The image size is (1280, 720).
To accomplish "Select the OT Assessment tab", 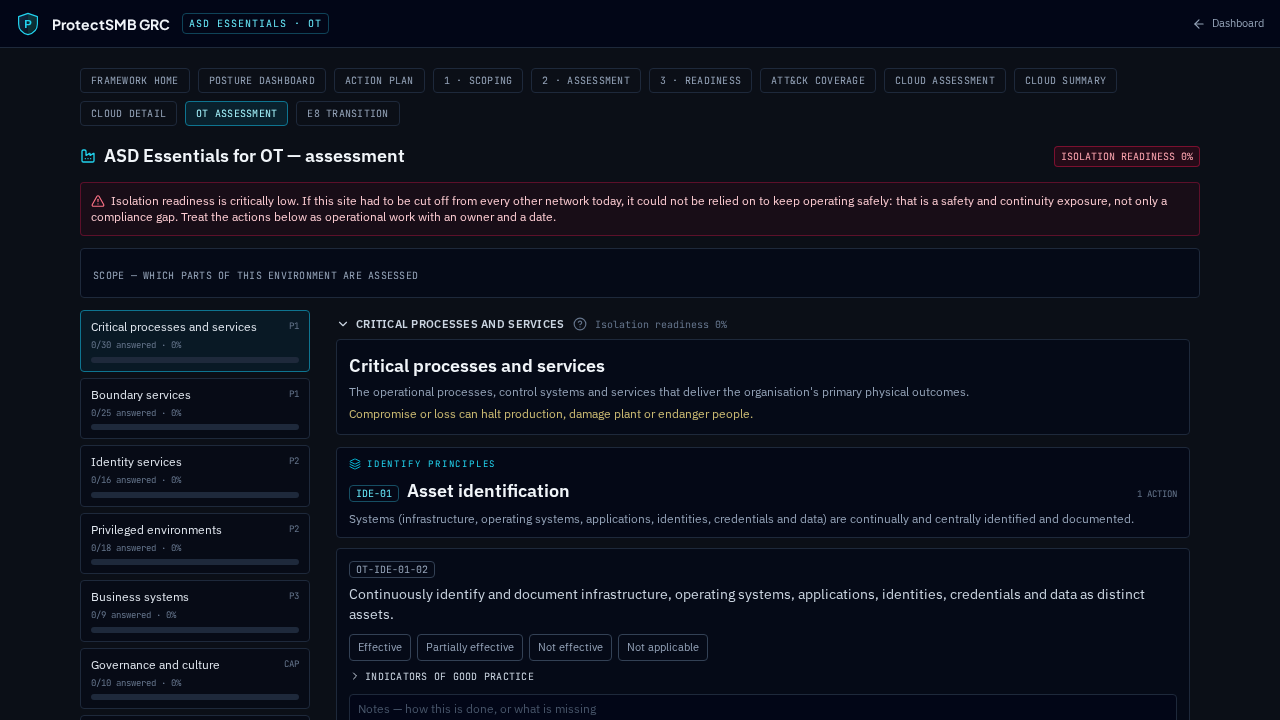I will pos(236,114).
